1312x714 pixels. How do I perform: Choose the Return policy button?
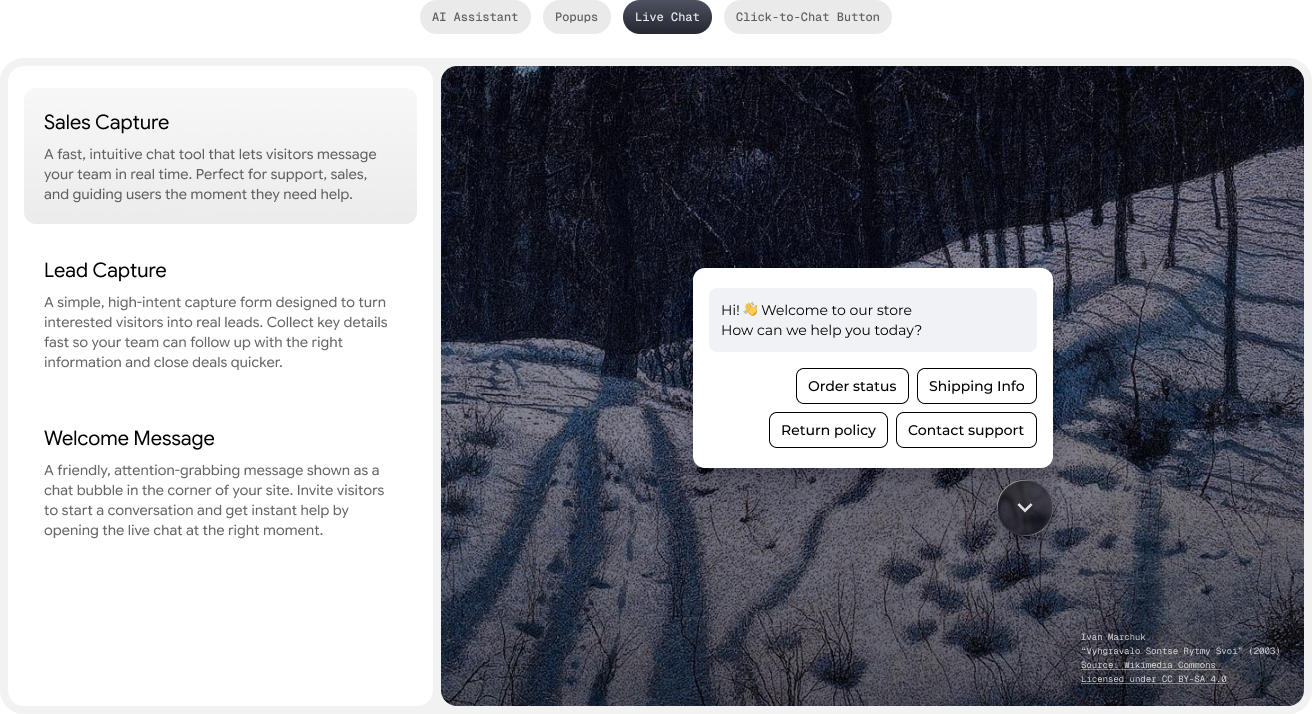pos(828,430)
